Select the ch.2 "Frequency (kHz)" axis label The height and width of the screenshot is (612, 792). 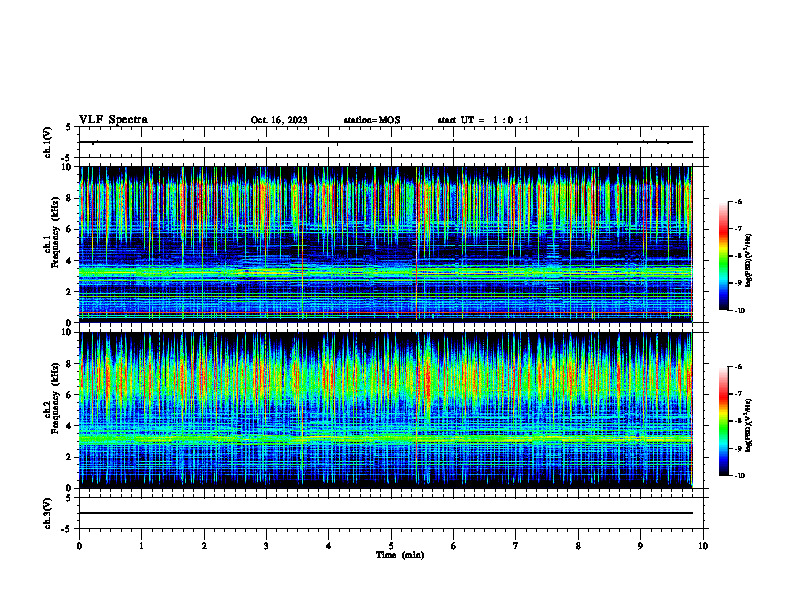(55, 397)
